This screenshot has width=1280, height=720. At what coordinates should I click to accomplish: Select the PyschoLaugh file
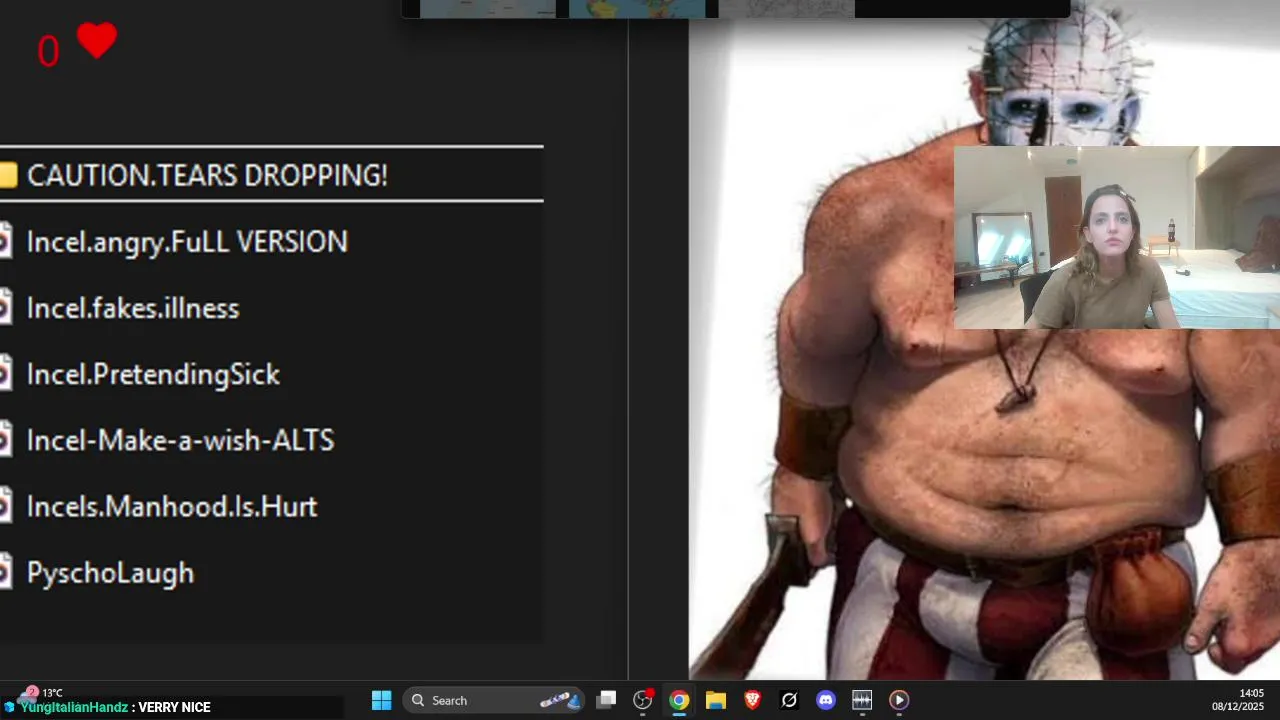tap(110, 573)
